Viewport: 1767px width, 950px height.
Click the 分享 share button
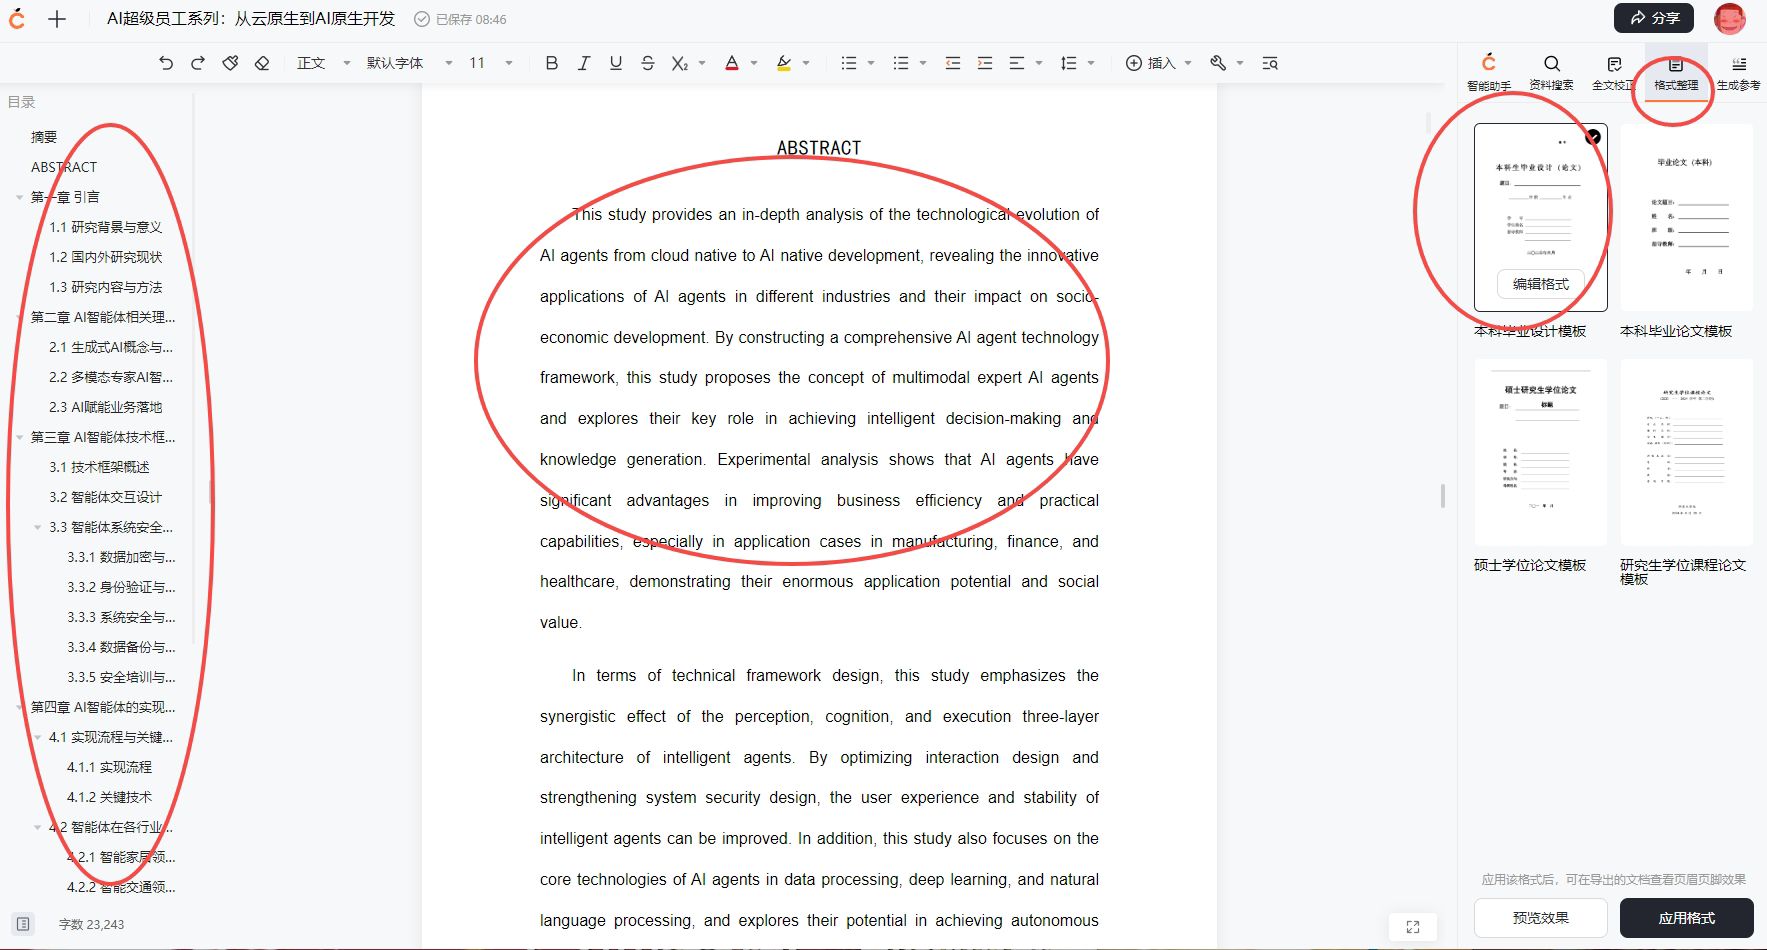(x=1654, y=18)
